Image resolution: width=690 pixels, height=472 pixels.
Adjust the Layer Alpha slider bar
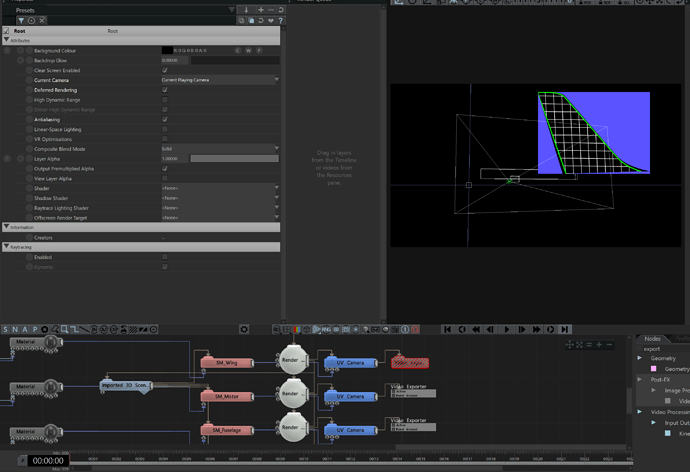point(235,159)
